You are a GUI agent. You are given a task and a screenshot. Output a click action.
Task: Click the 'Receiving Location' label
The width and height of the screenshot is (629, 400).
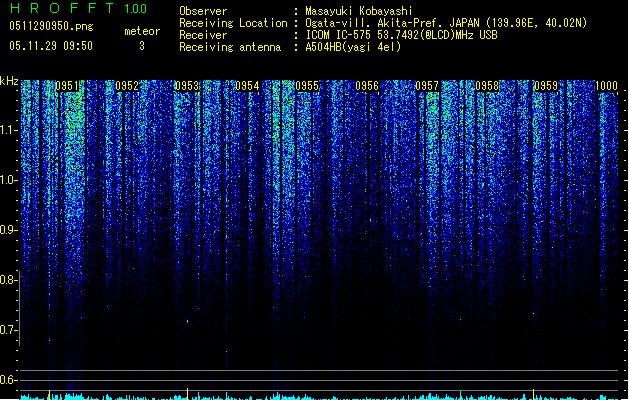(x=233, y=23)
